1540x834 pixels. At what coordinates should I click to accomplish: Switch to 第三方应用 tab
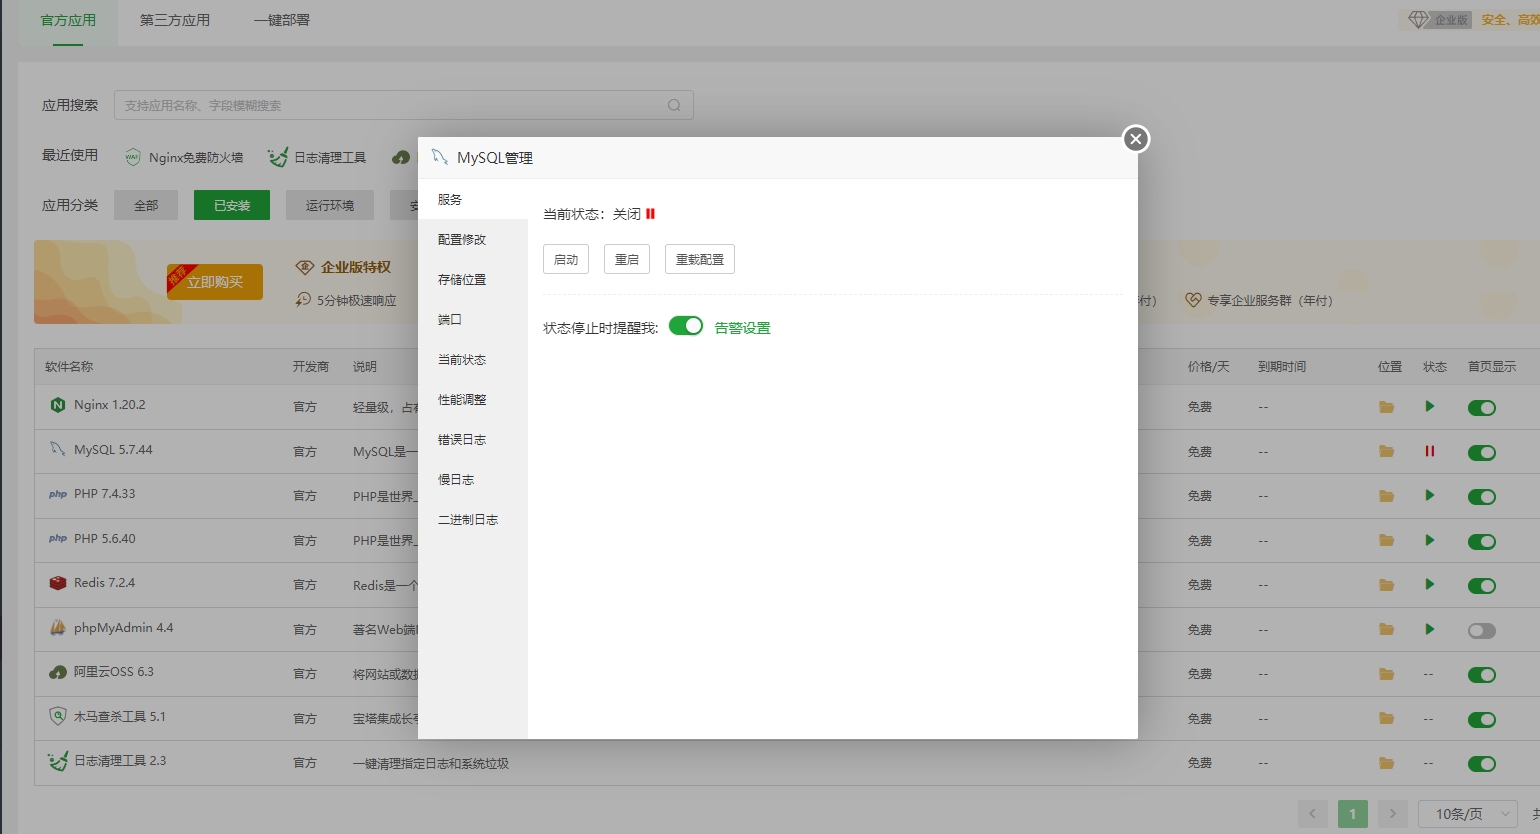click(x=175, y=20)
